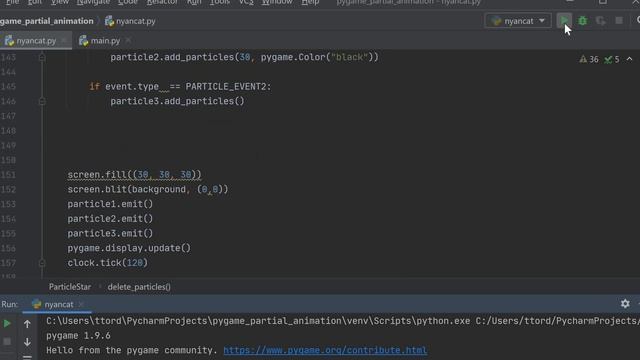640x360 pixels.
Task: Click particle3.add_particles() code line
Action: (x=177, y=101)
